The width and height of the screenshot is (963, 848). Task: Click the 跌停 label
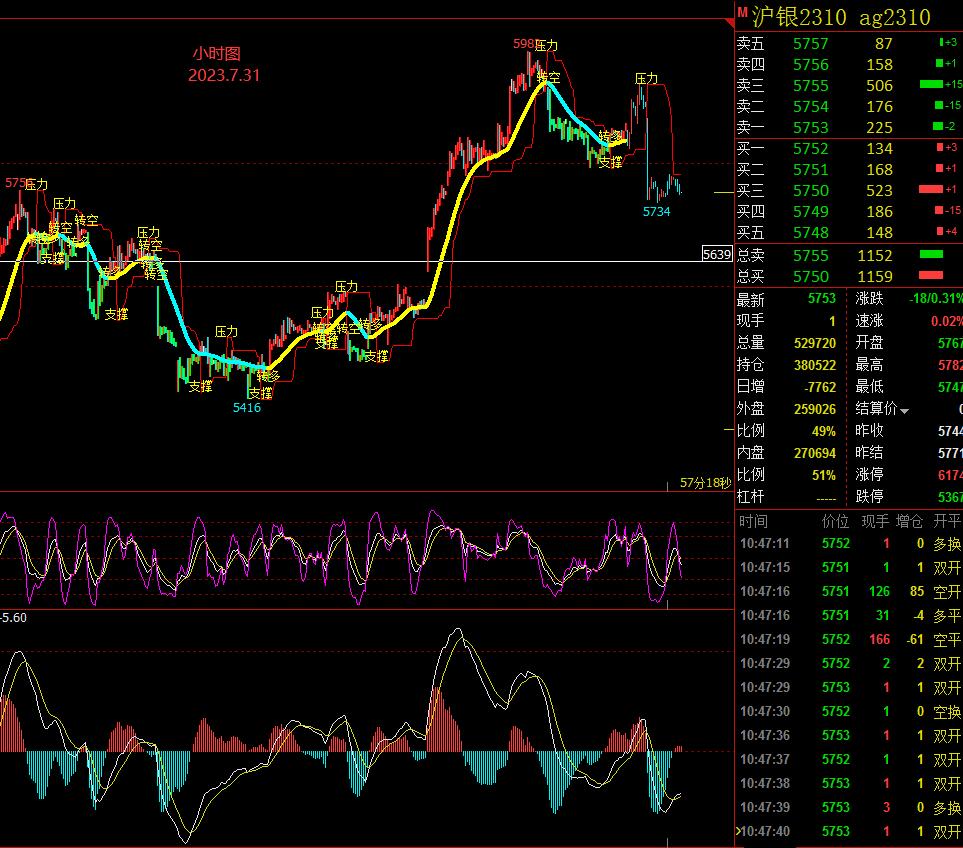coord(869,496)
